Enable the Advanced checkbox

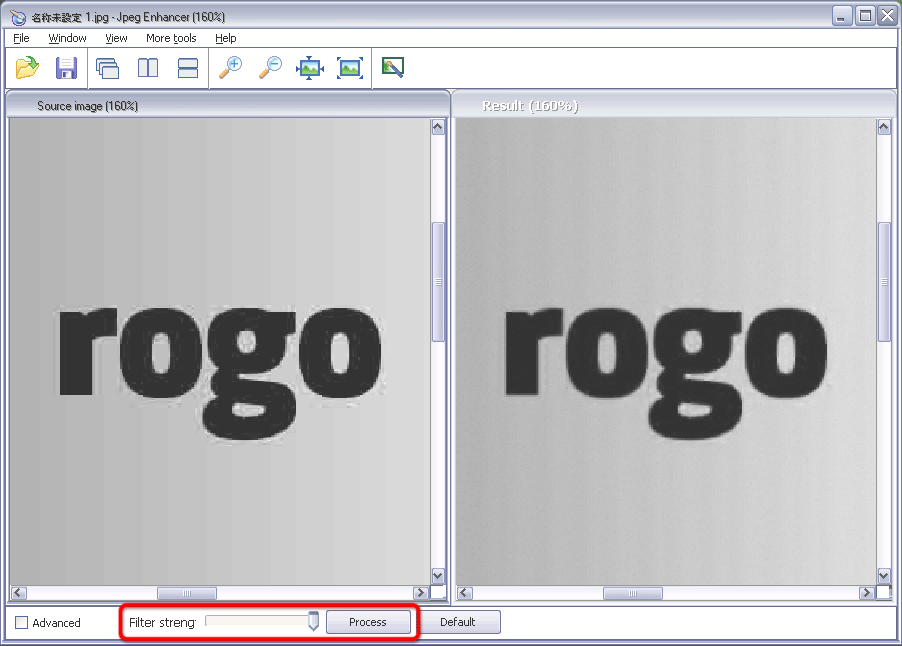click(22, 623)
